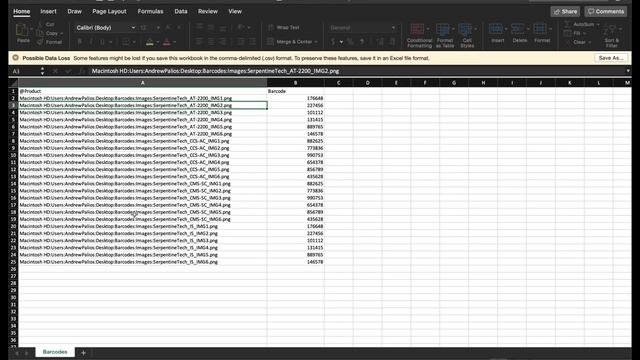Click the comma style icon
640x360 pixels.
click(362, 42)
